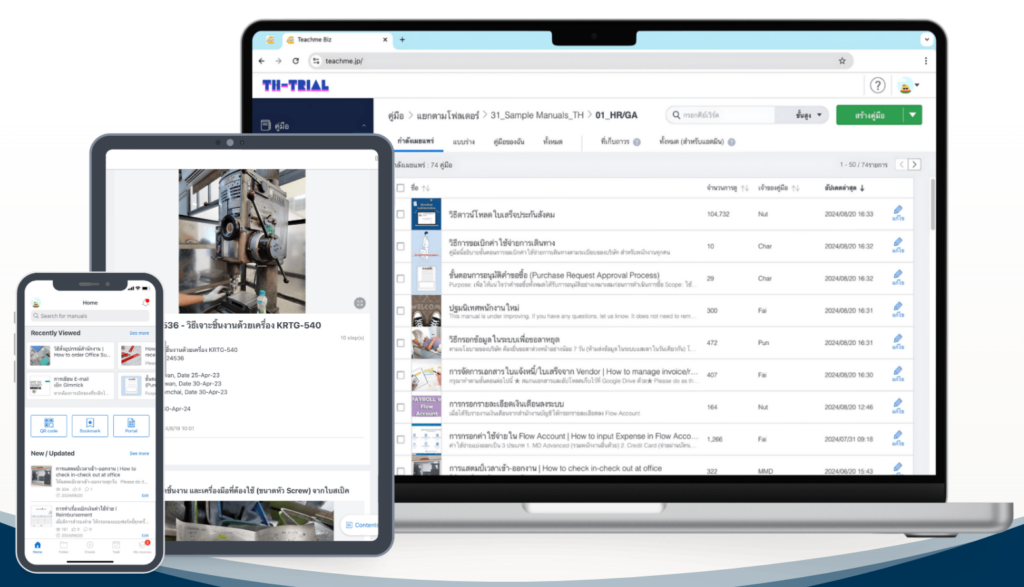Reload the page in browser toolbar
This screenshot has height=587, width=1024.
click(x=295, y=61)
